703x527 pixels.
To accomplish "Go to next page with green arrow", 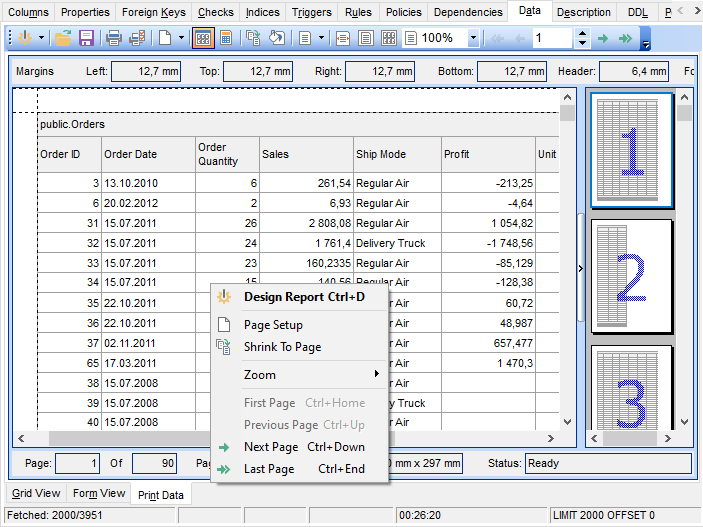I will pyautogui.click(x=602, y=38).
